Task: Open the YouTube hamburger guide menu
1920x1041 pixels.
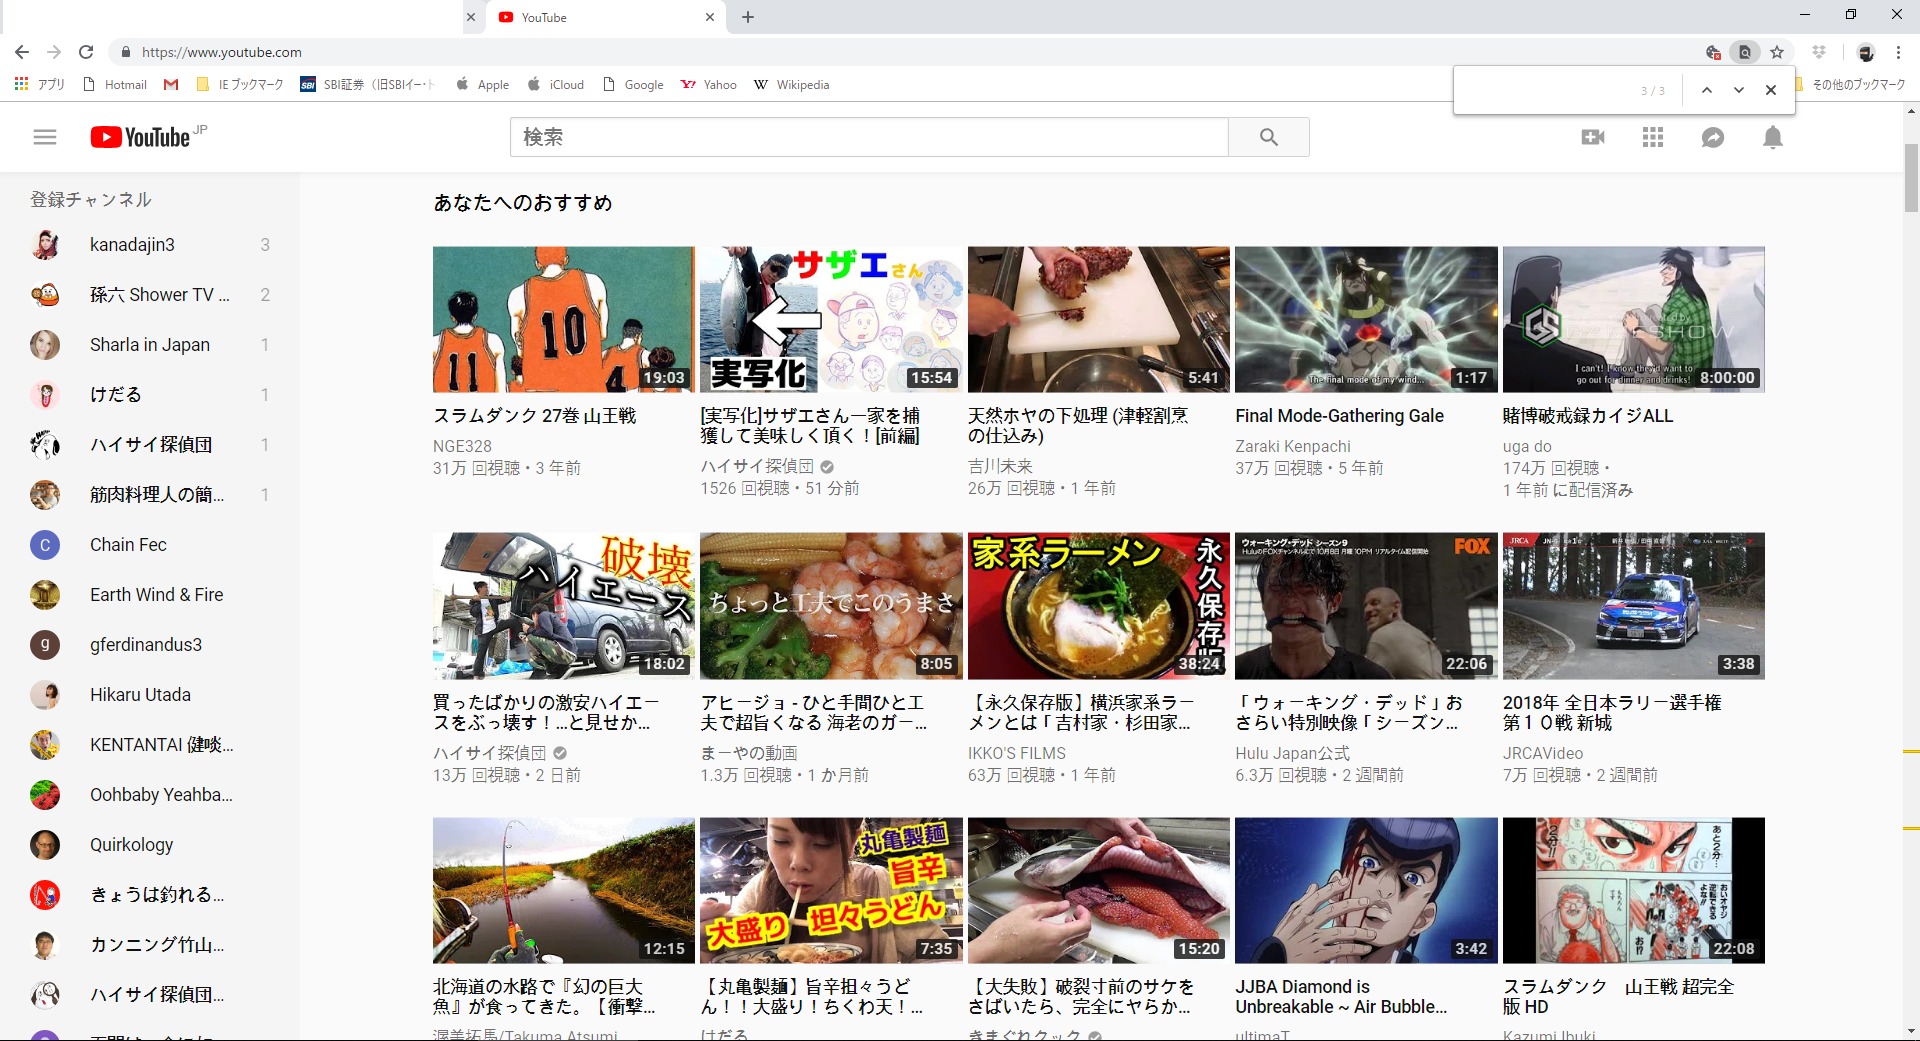Action: coord(45,137)
